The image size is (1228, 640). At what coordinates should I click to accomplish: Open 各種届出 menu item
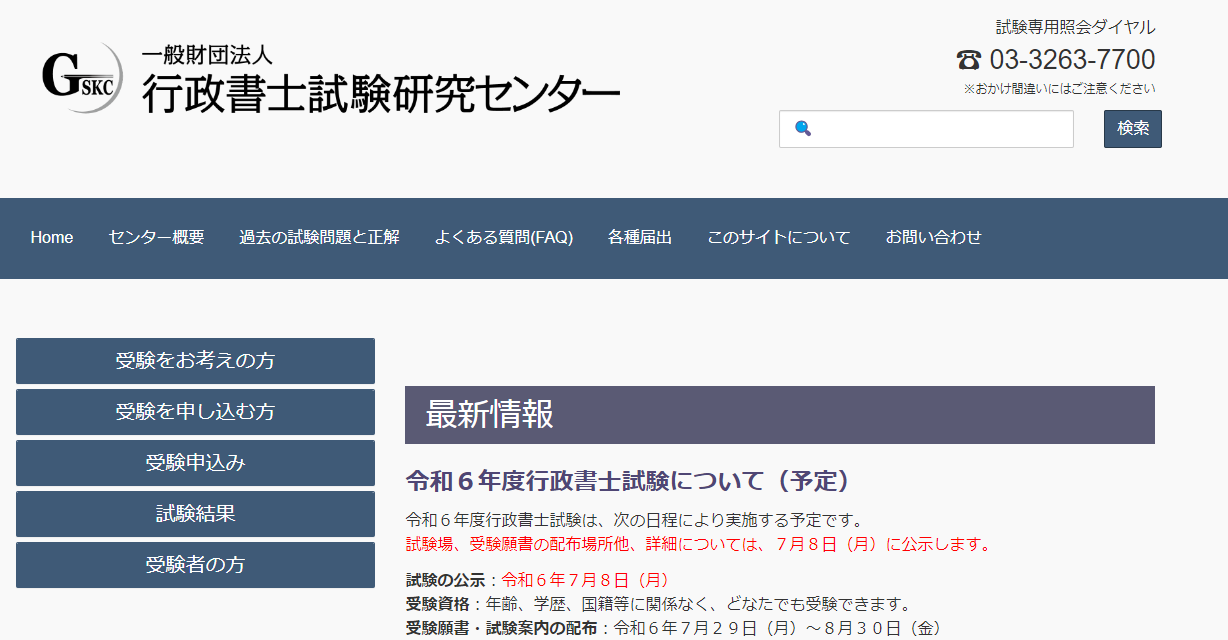pos(640,238)
